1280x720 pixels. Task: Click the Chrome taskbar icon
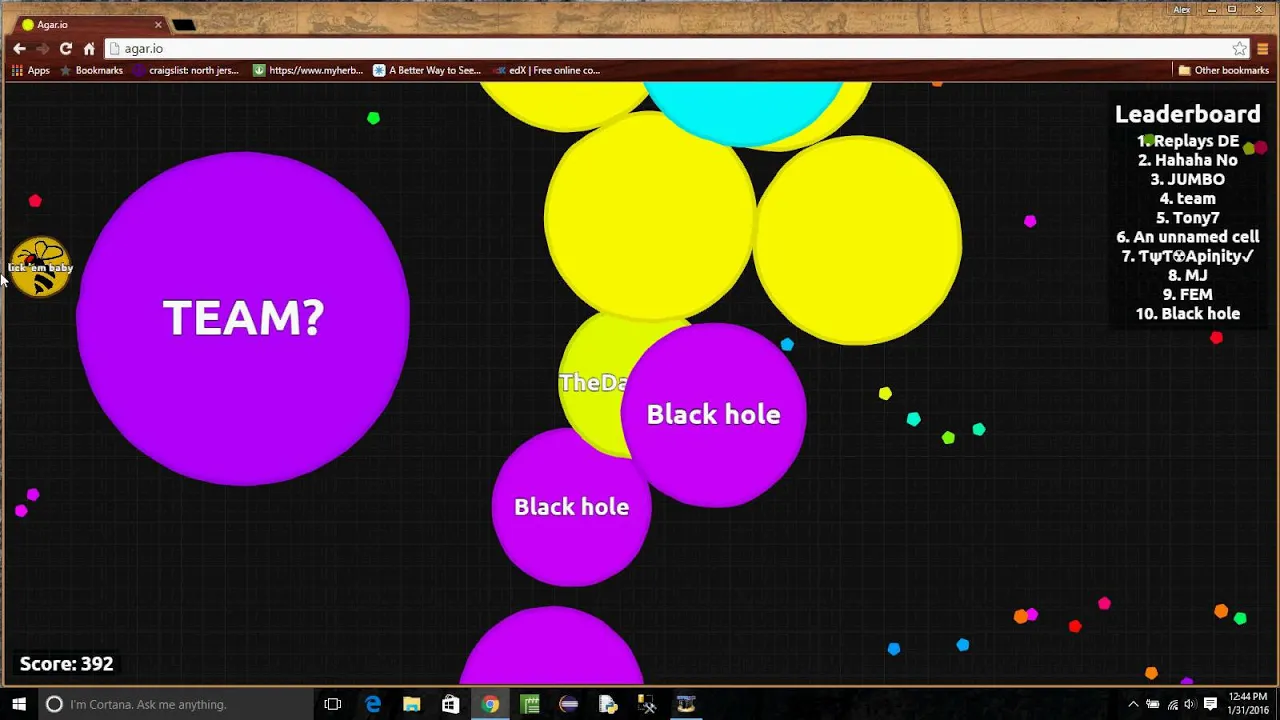490,704
